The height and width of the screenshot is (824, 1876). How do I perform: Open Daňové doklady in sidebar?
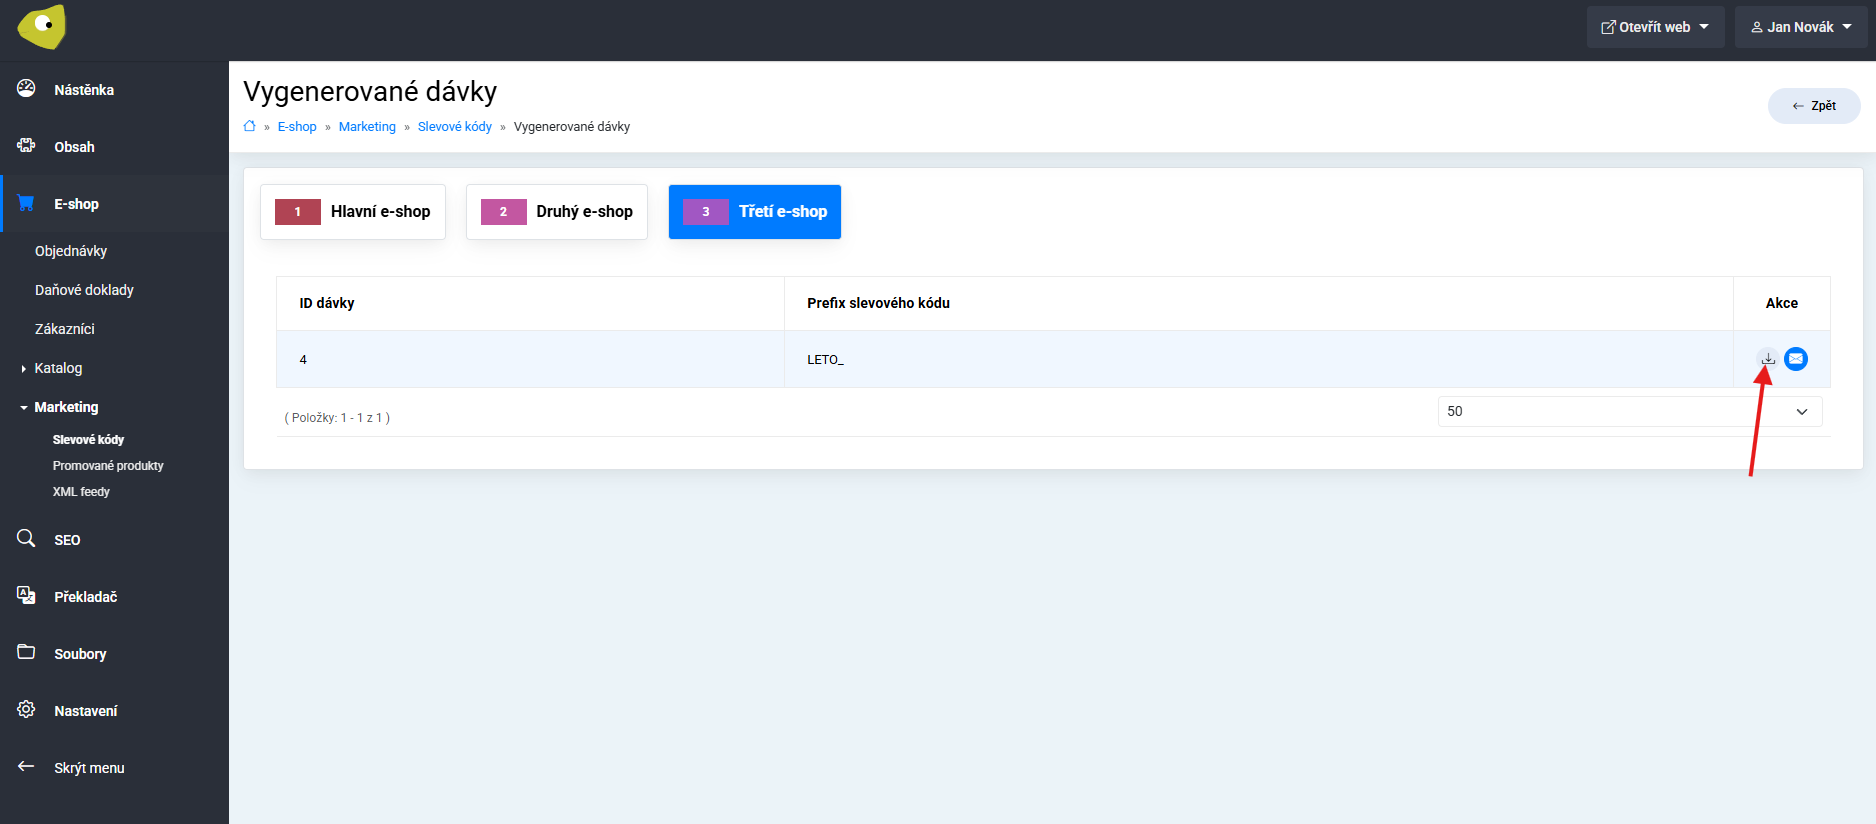84,290
